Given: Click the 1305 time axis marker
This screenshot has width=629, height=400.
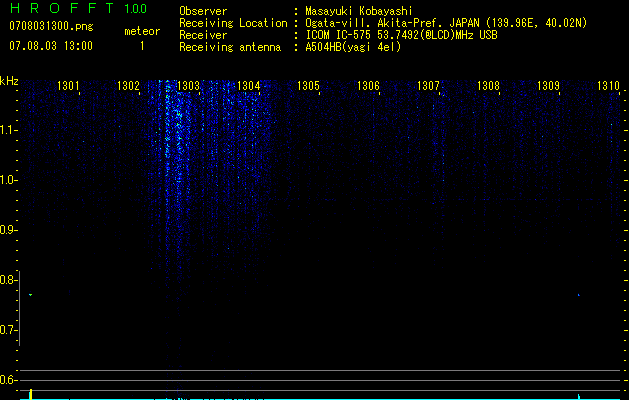Looking at the screenshot, I should pos(308,85).
